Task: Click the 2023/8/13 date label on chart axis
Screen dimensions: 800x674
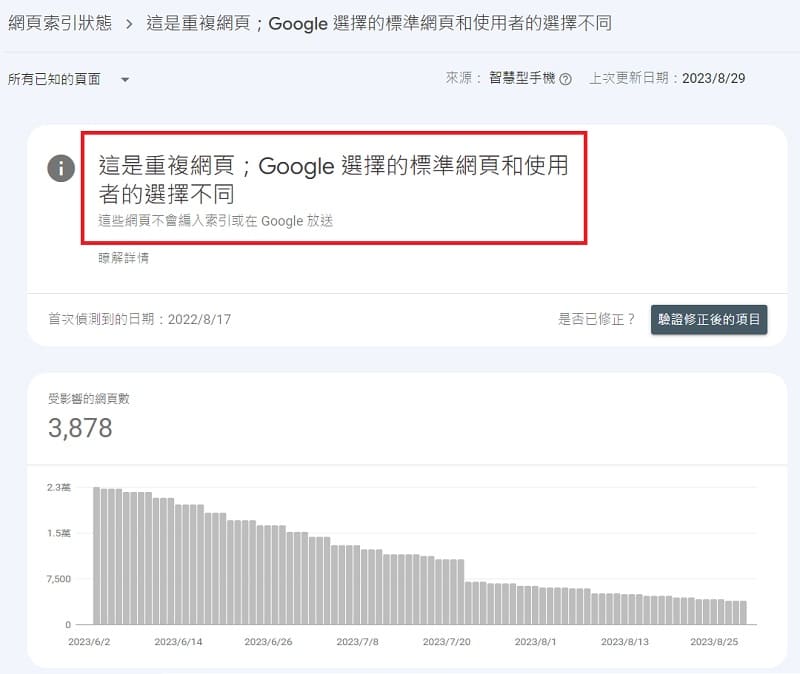Action: [624, 641]
